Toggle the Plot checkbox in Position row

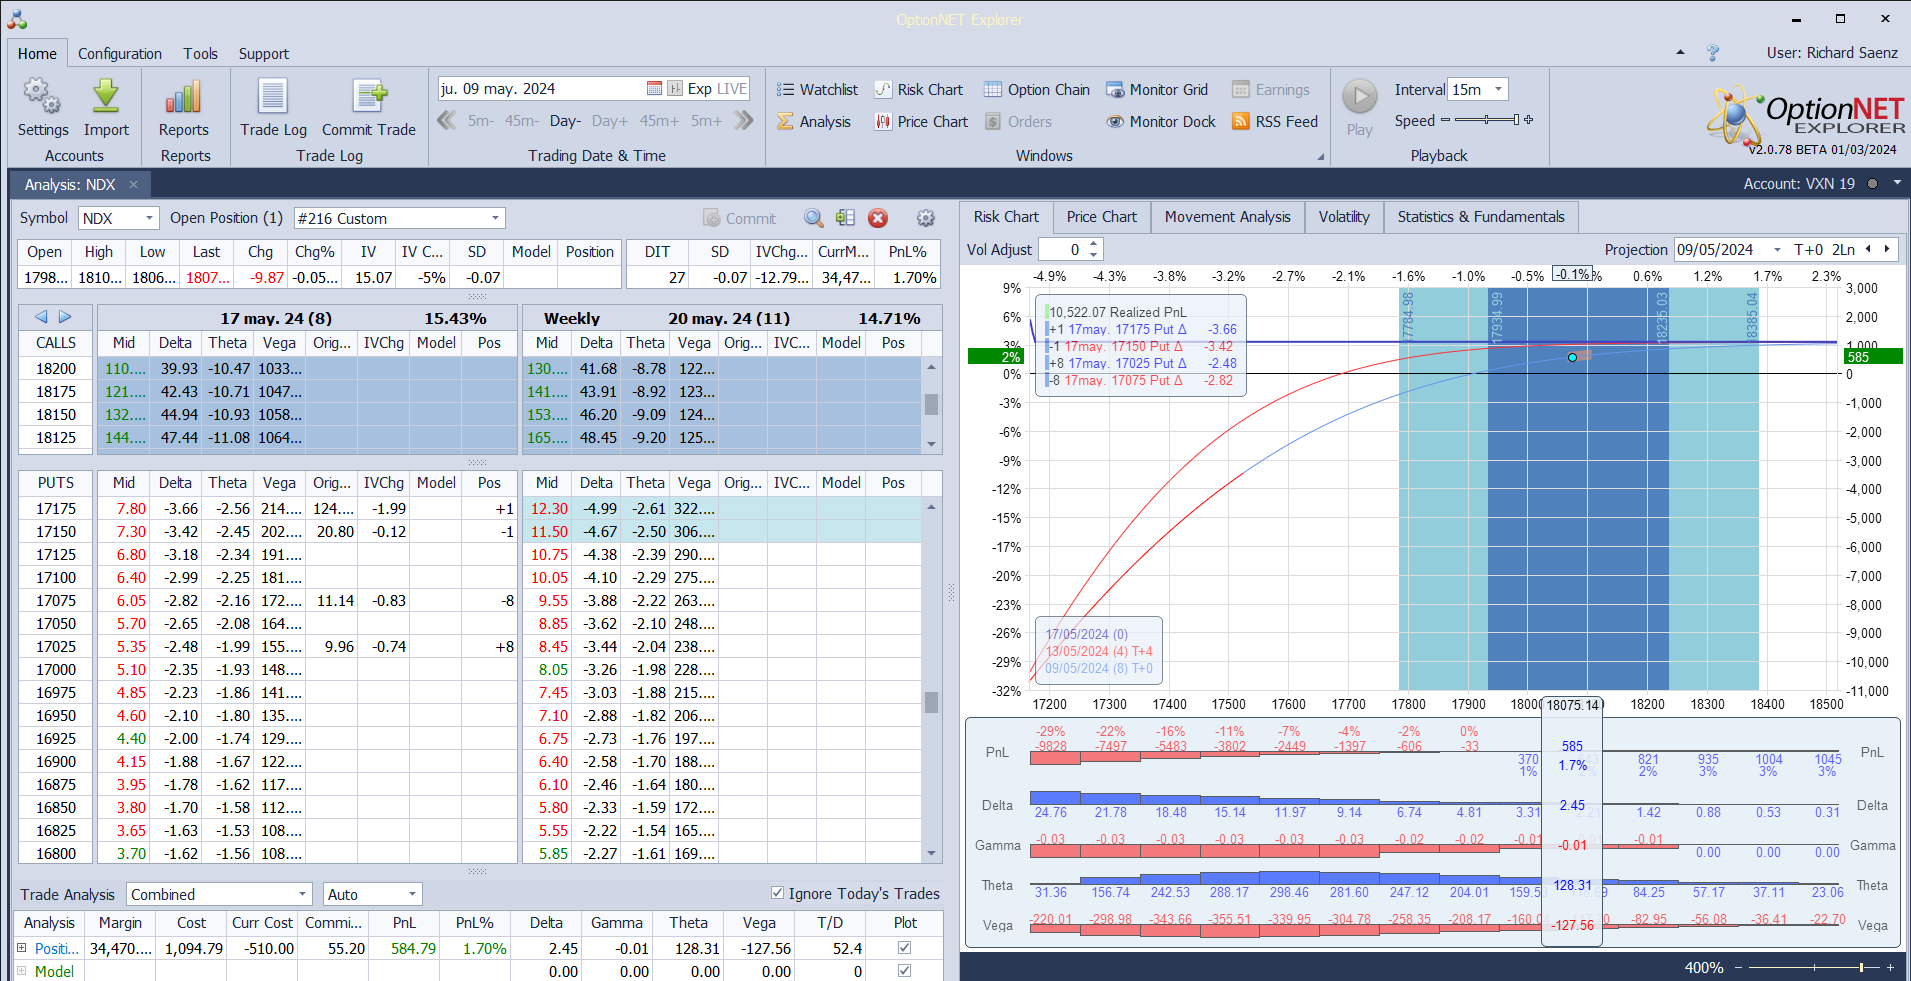click(x=904, y=947)
